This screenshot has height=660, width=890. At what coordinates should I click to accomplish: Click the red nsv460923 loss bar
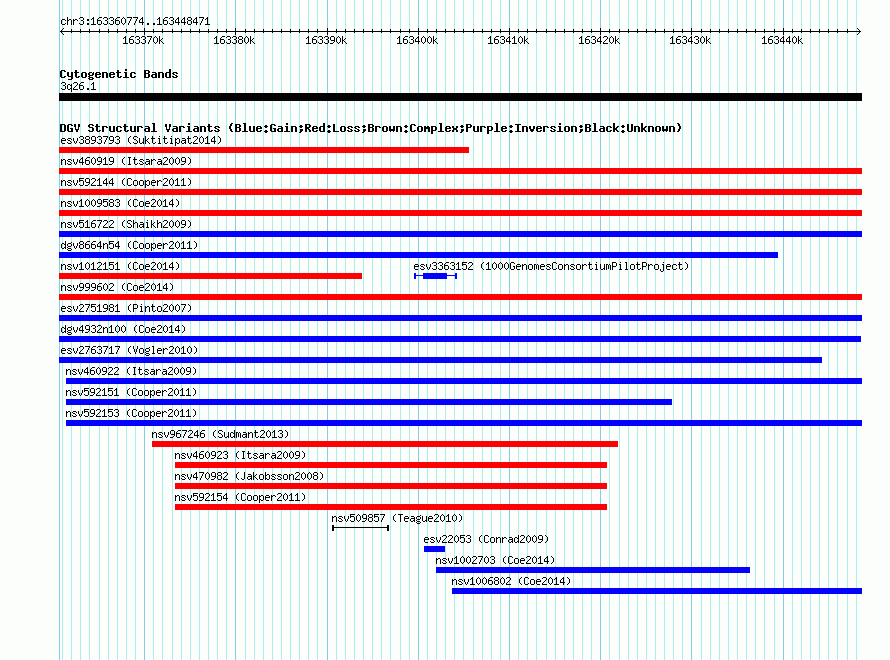pos(391,465)
